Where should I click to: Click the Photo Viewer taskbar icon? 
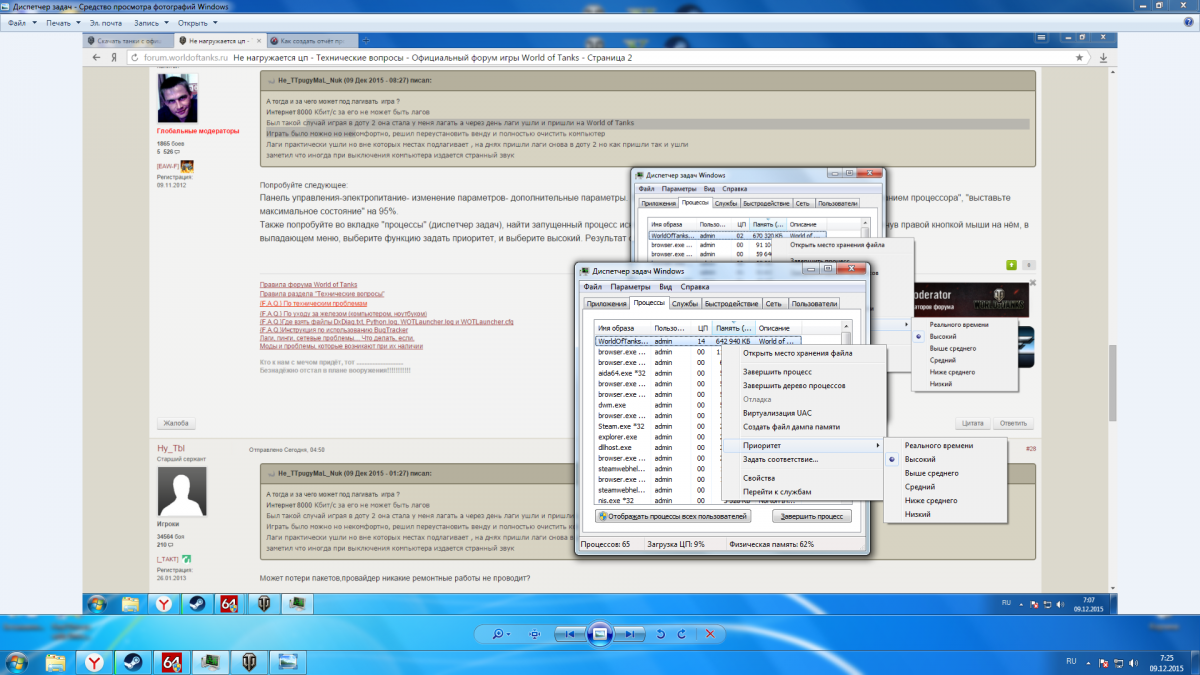coord(288,662)
